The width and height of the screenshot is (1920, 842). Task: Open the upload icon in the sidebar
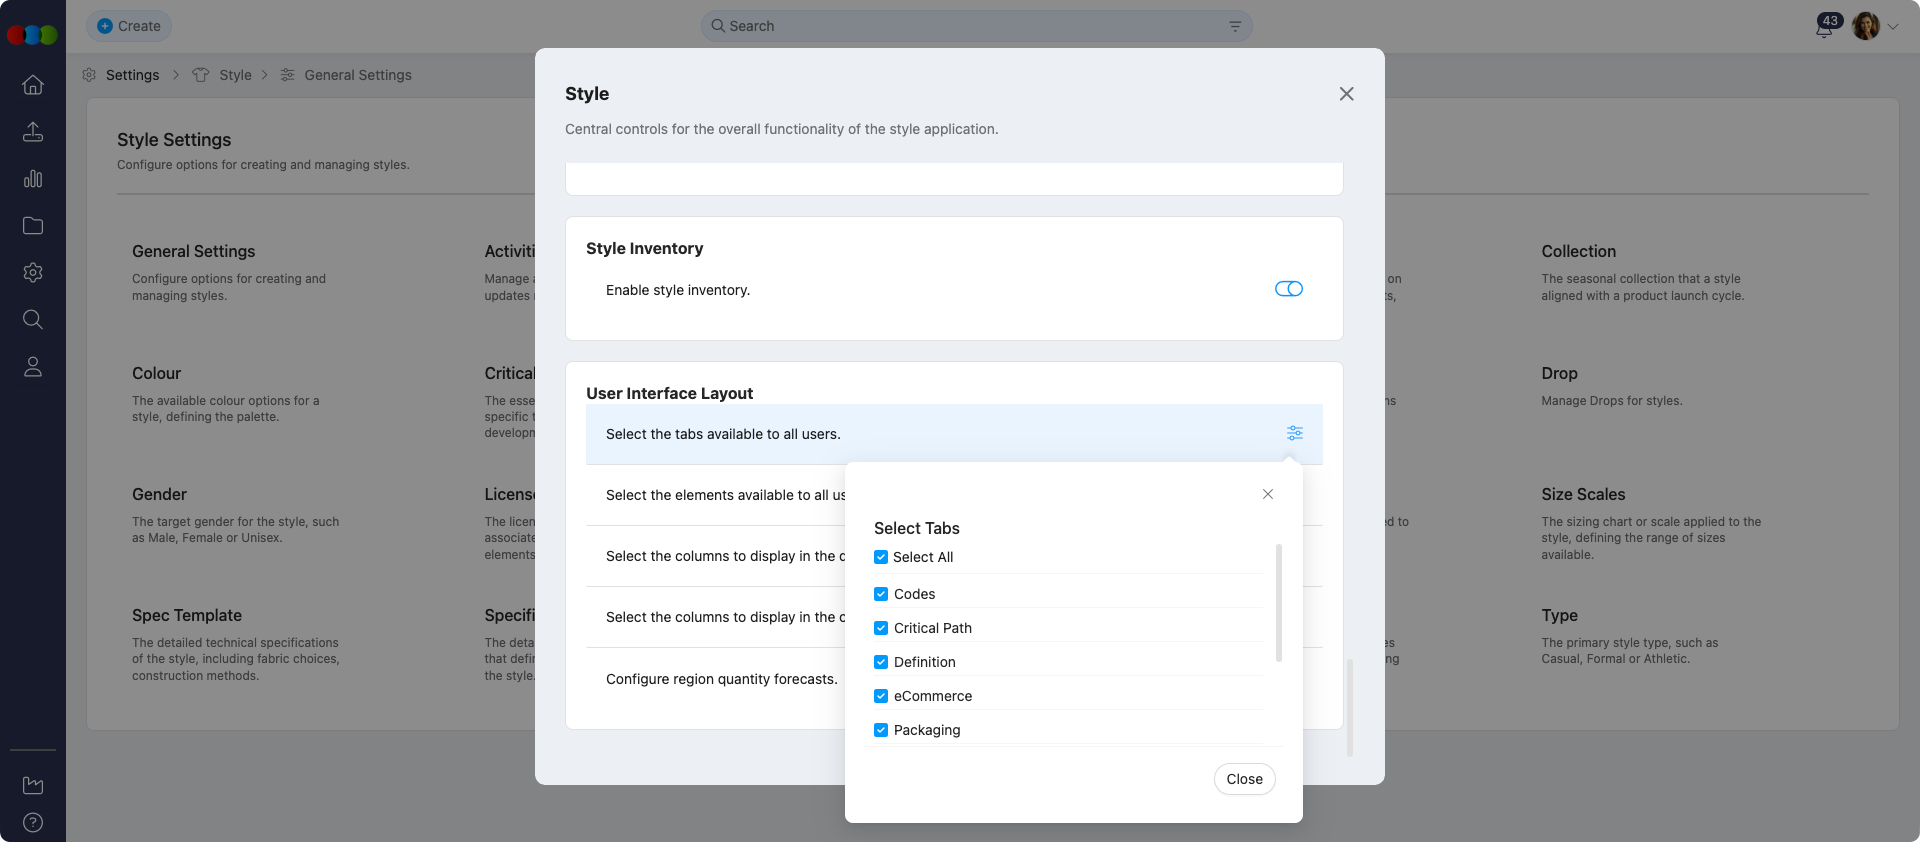click(x=33, y=132)
